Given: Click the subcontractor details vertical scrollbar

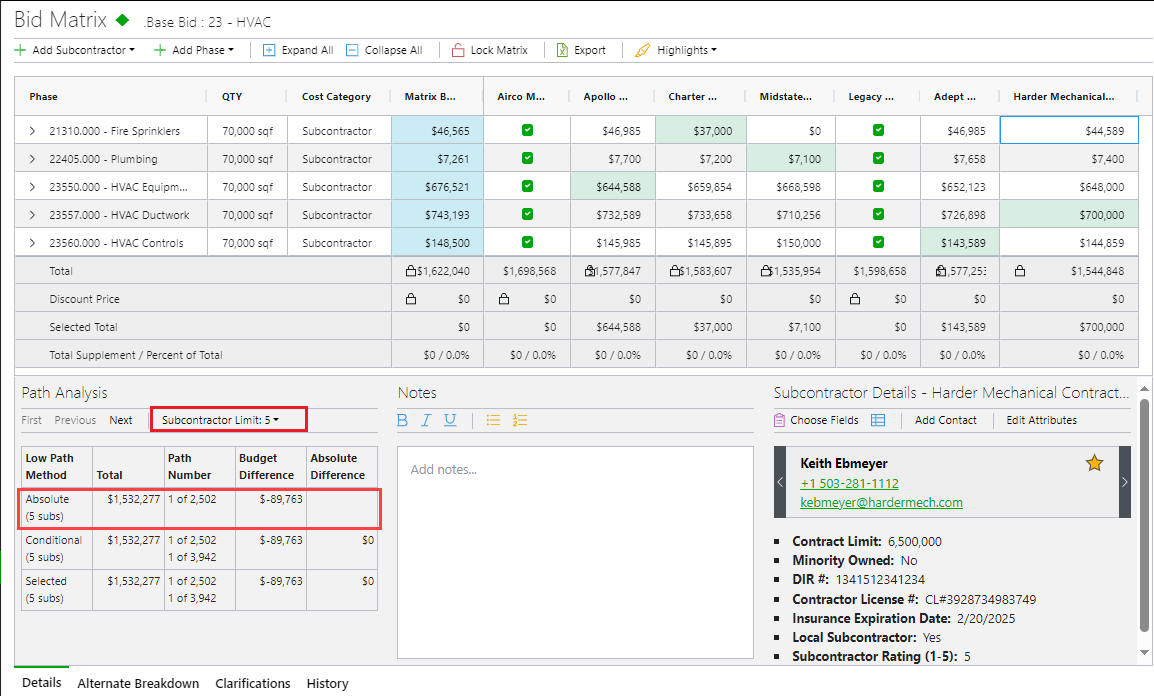Looking at the screenshot, I should (1143, 520).
